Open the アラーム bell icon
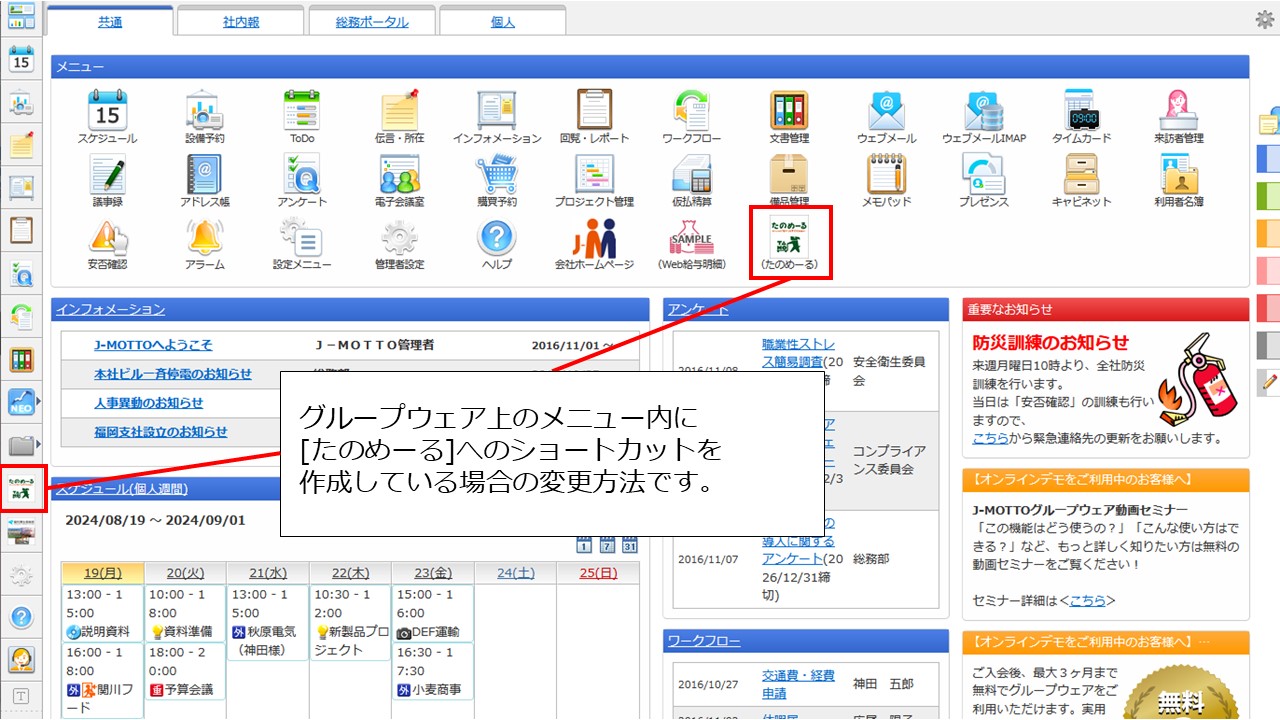 204,240
